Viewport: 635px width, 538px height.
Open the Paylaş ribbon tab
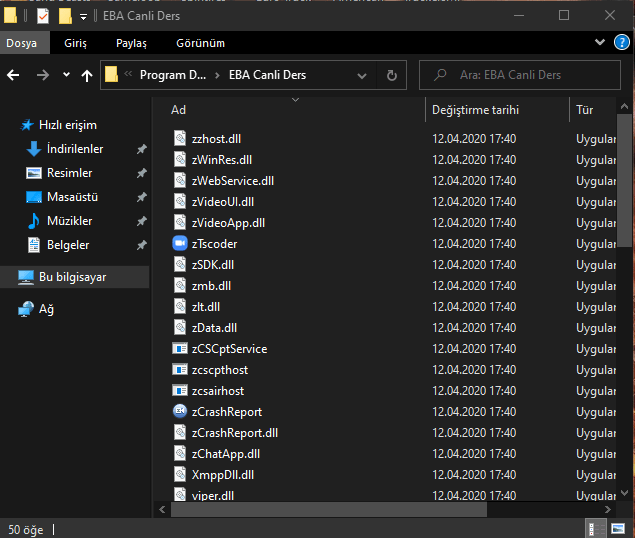[131, 43]
